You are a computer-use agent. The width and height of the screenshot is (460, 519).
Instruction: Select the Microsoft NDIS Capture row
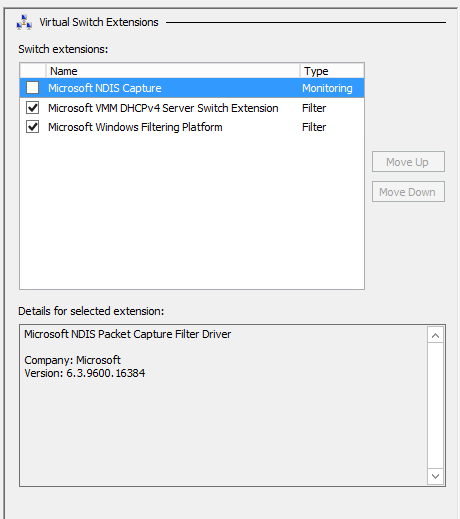click(192, 88)
